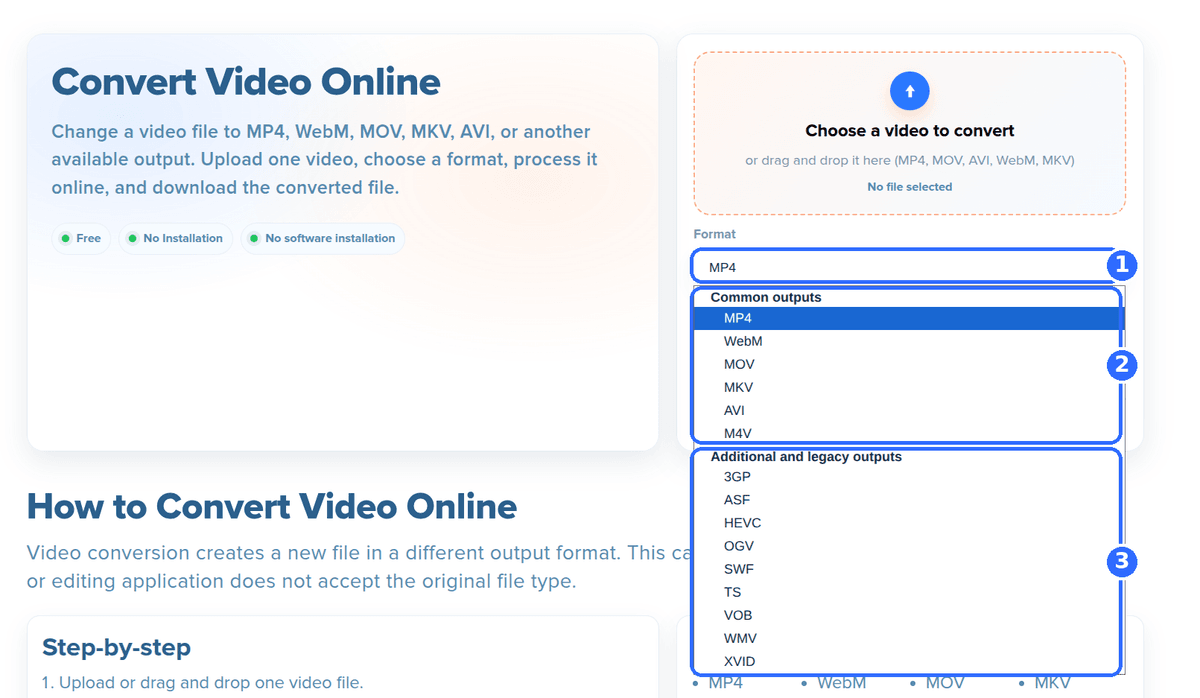Image resolution: width=1200 pixels, height=698 pixels.
Task: Click the blue upload arrow icon
Action: coord(909,91)
